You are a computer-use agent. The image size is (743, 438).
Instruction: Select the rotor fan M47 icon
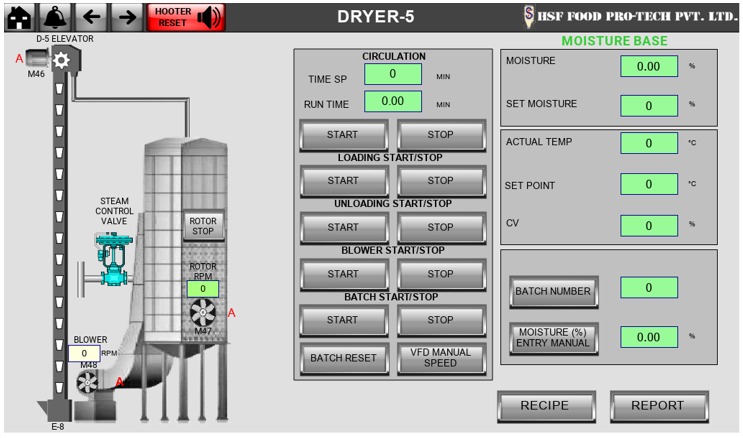pos(203,312)
